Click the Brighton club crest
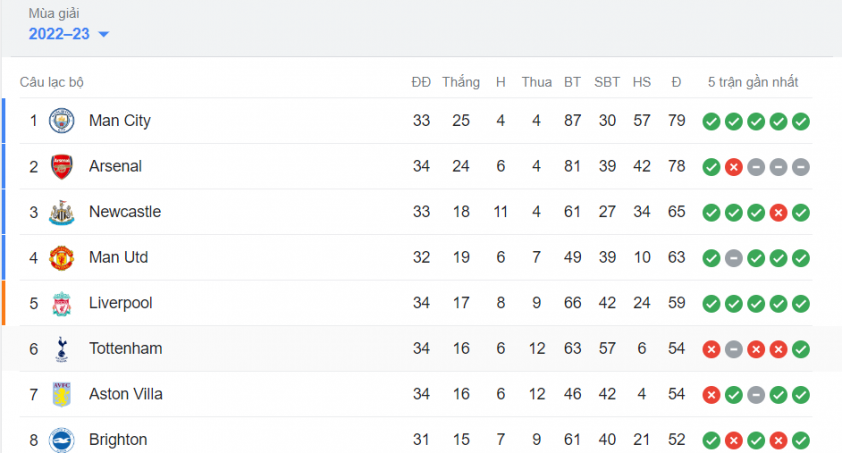The image size is (842, 453). coord(62,440)
